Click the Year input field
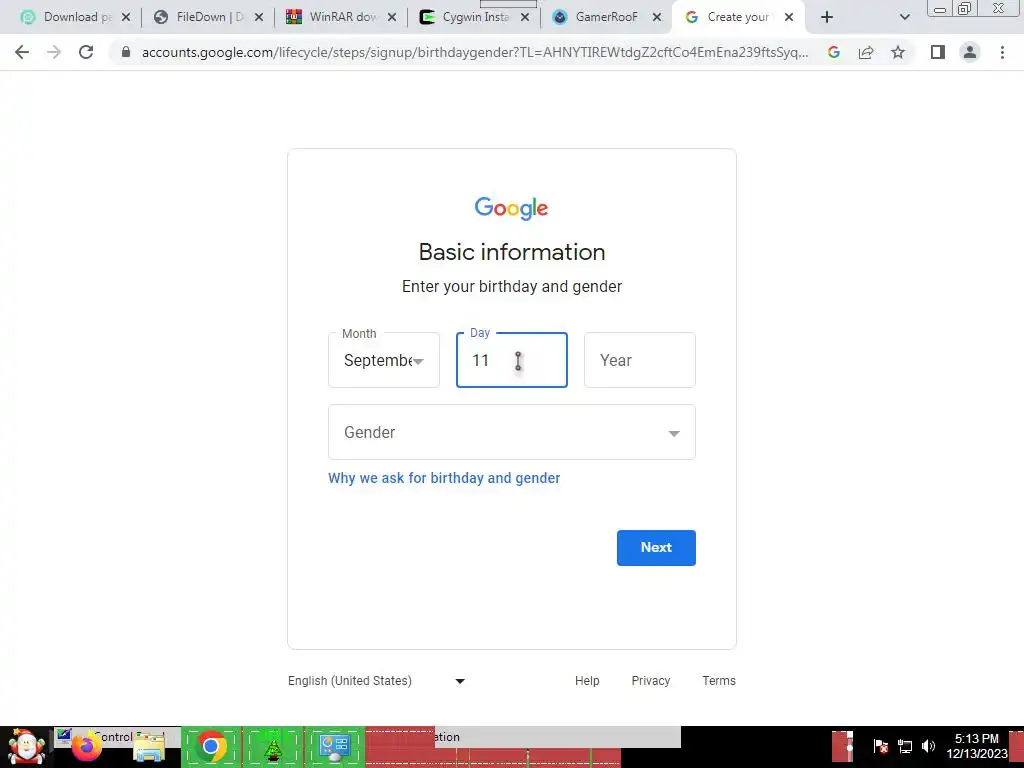 tap(639, 360)
